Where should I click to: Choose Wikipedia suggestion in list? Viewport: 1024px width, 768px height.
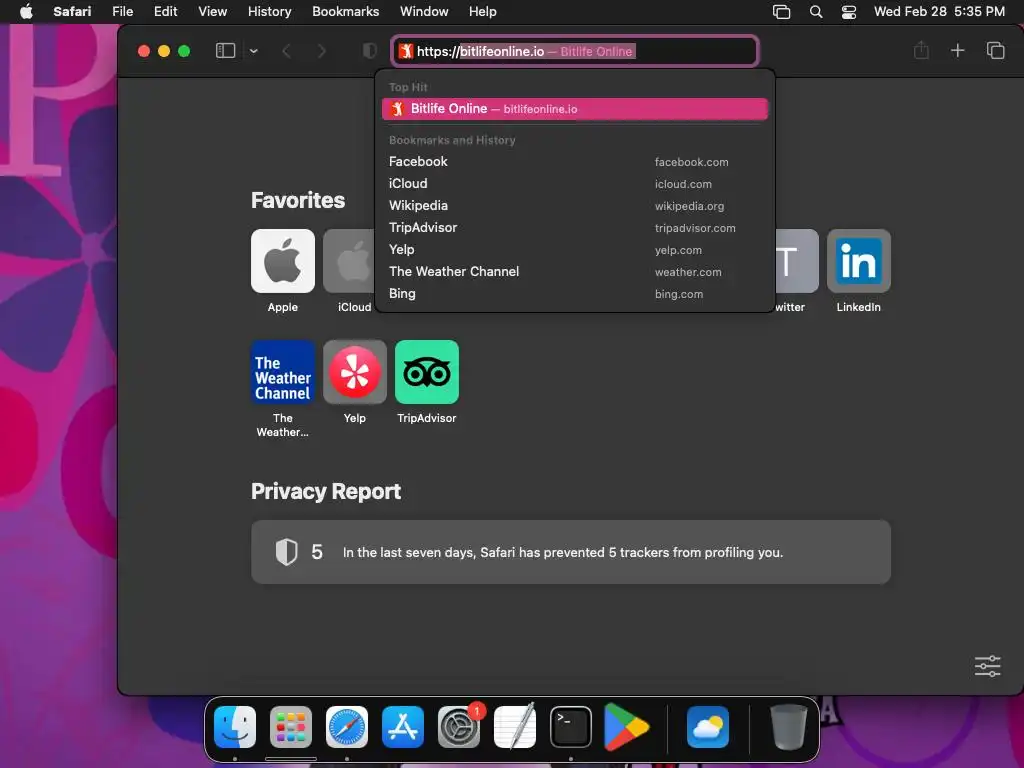click(575, 206)
